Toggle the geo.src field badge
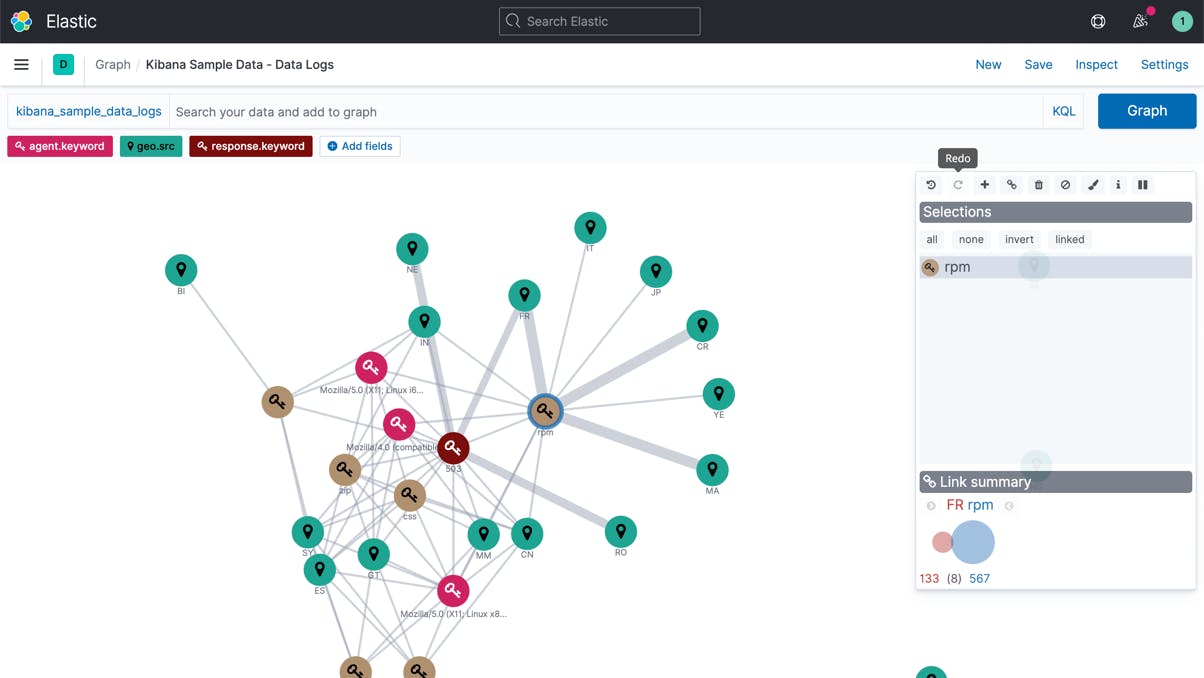This screenshot has height=678, width=1204. click(x=151, y=146)
